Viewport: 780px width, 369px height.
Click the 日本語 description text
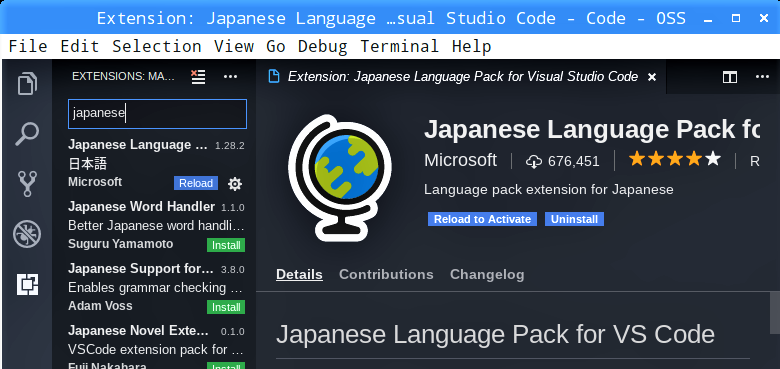88,164
